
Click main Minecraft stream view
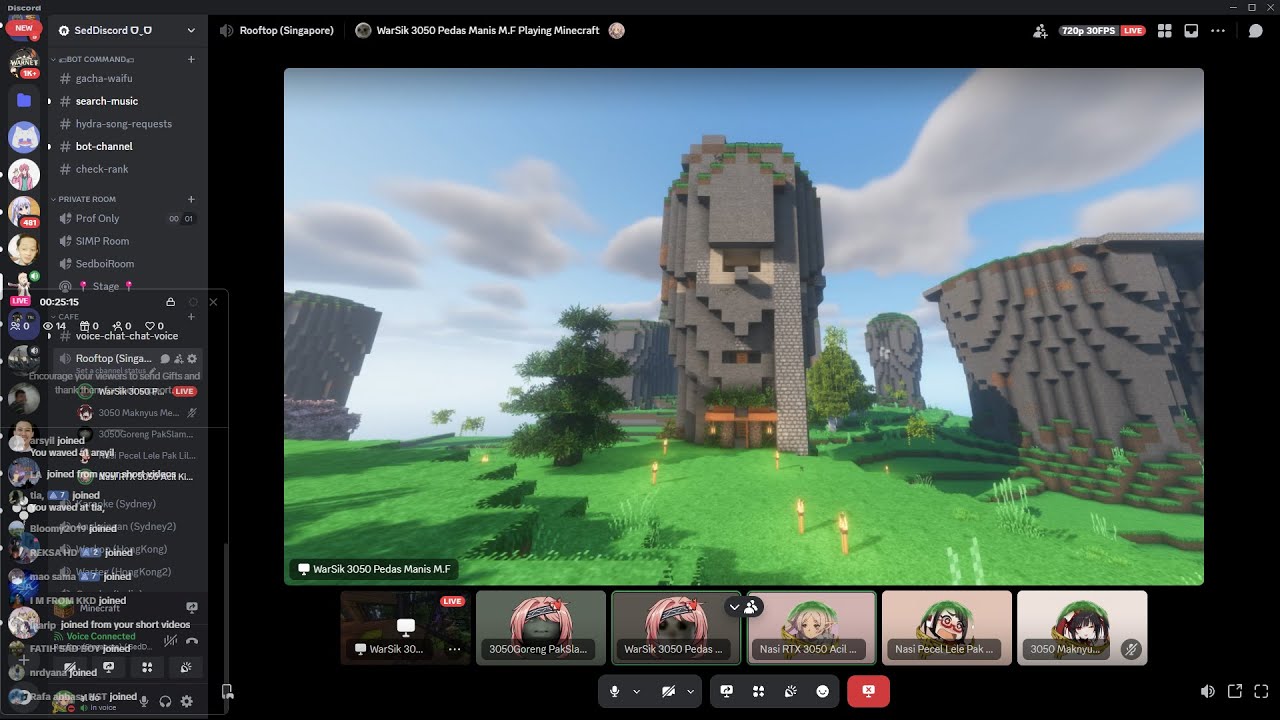tap(743, 326)
